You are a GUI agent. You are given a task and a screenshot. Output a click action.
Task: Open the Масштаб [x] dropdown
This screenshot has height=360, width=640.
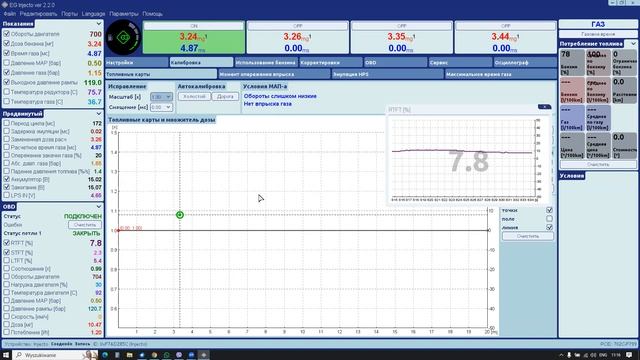161,97
